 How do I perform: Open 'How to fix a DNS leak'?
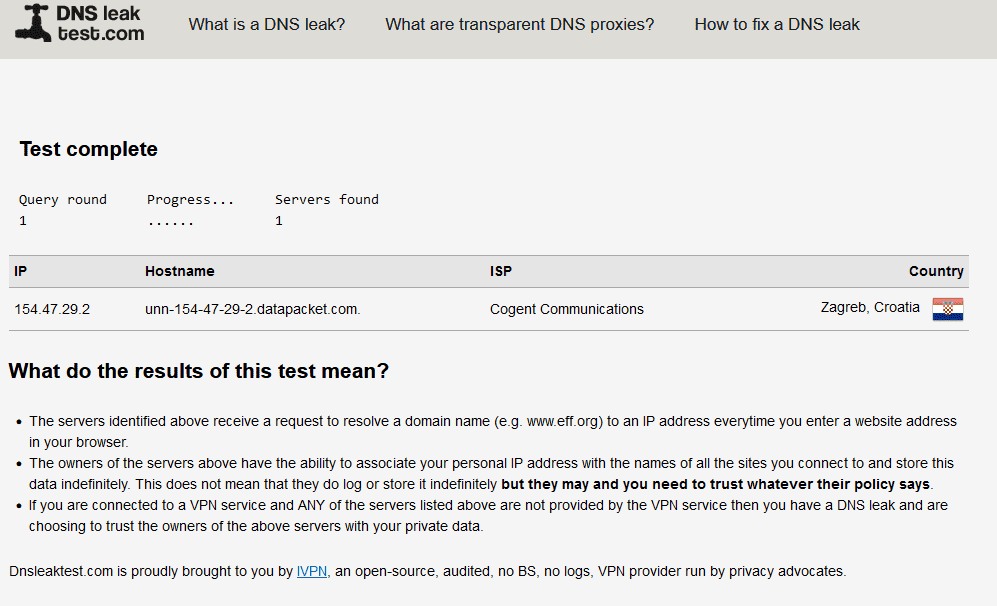[x=776, y=24]
